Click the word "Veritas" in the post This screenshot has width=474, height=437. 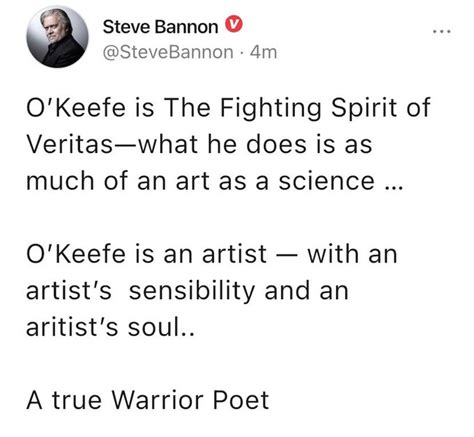pos(70,145)
